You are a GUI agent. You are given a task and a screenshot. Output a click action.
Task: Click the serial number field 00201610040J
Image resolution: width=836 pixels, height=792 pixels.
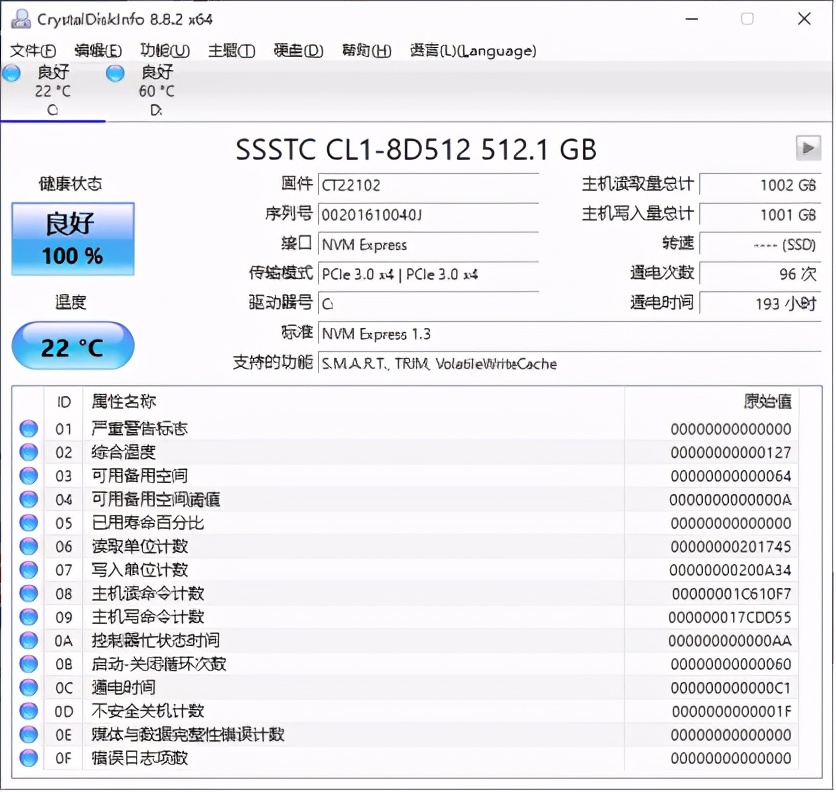(x=428, y=215)
